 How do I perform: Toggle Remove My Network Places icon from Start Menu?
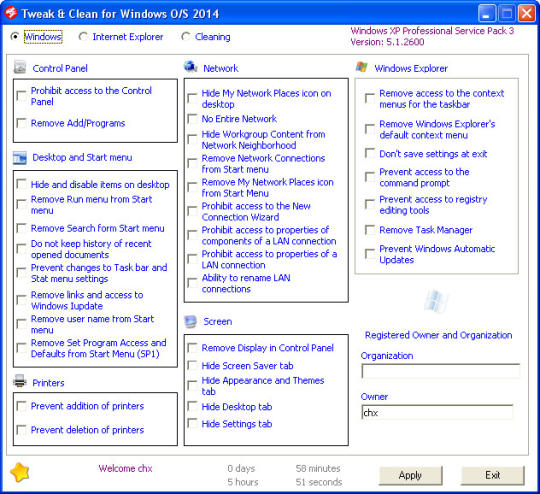pyautogui.click(x=192, y=187)
